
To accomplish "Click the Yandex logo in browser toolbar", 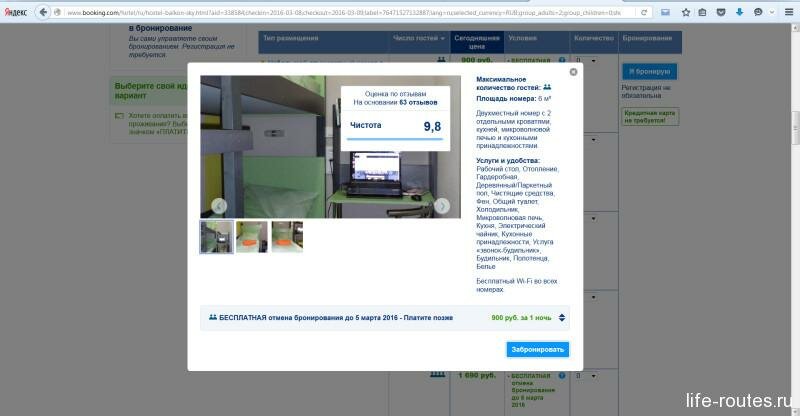I will 15,12.
